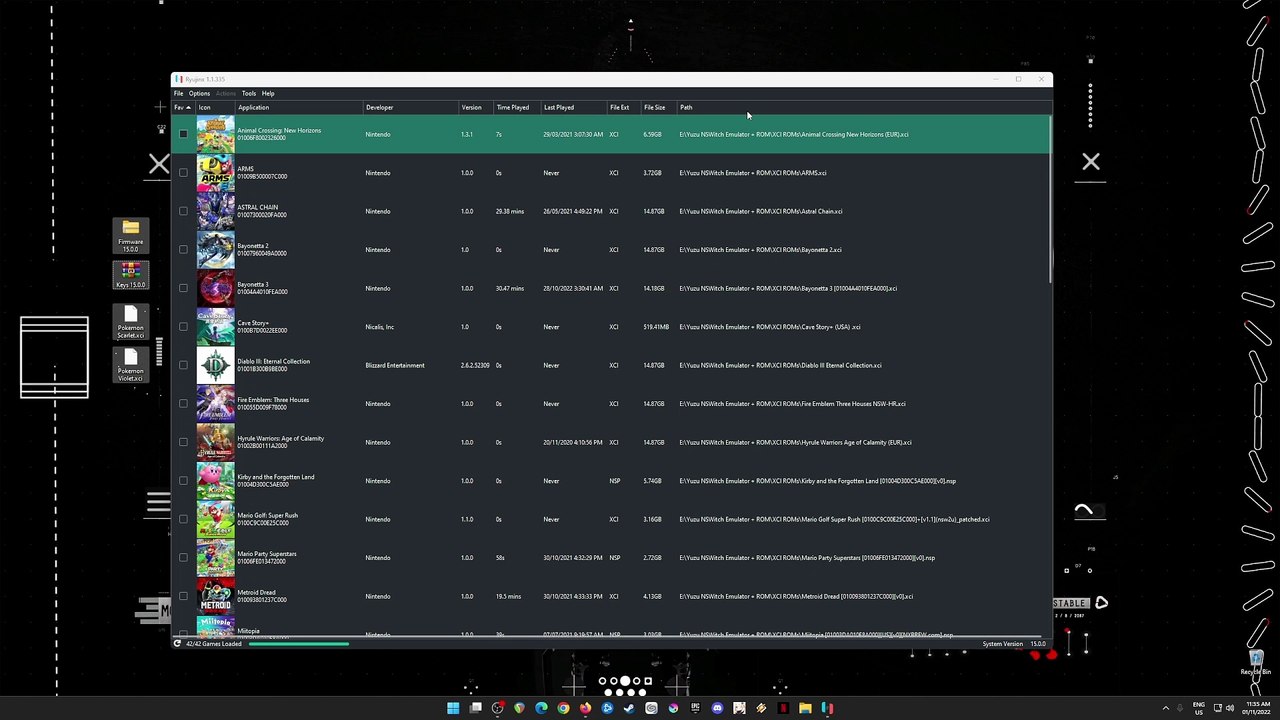Sort list by Path column header
The image size is (1280, 720).
pyautogui.click(x=864, y=107)
